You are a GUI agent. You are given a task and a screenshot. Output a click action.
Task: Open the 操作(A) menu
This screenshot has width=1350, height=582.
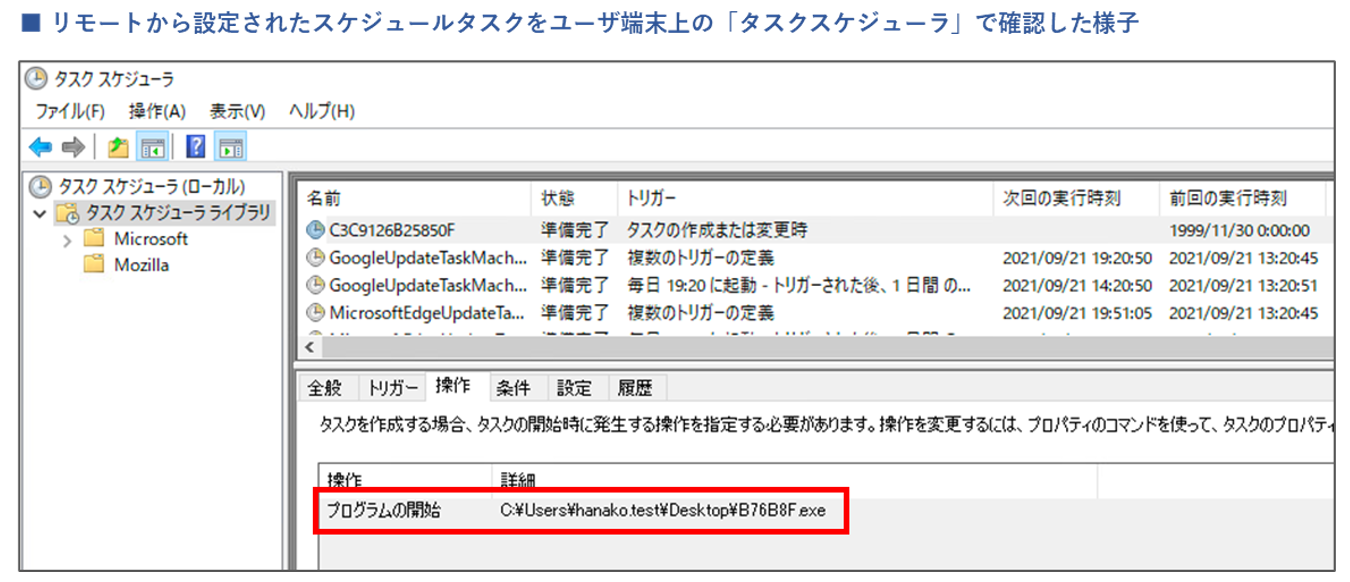tap(157, 111)
